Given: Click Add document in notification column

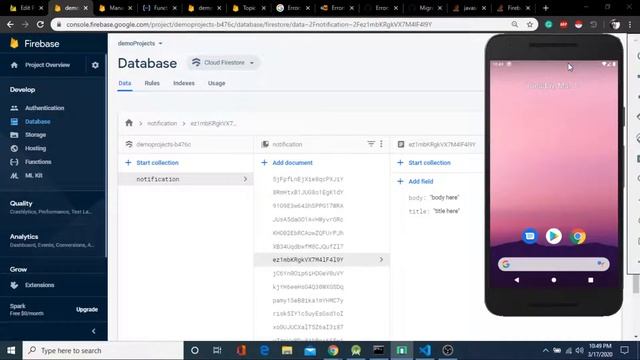Looking at the screenshot, I should 287,162.
